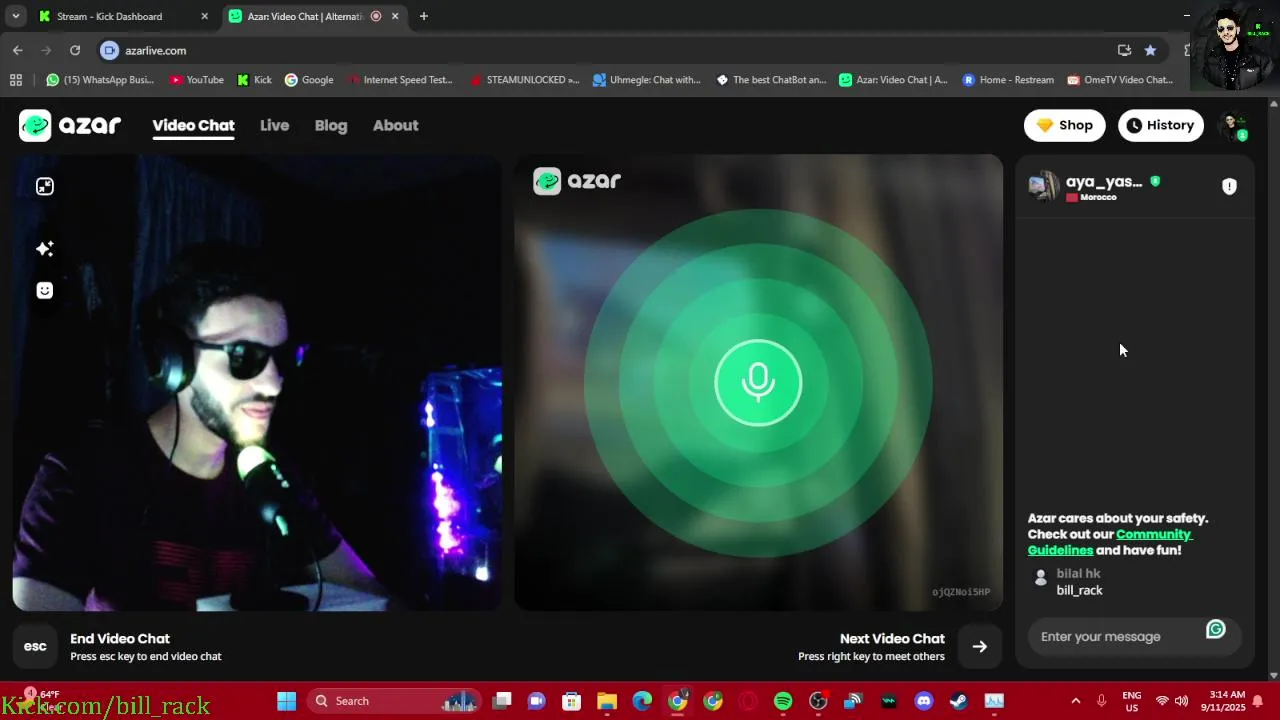Bookmark page with star icon
1280x720 pixels.
[1150, 50]
